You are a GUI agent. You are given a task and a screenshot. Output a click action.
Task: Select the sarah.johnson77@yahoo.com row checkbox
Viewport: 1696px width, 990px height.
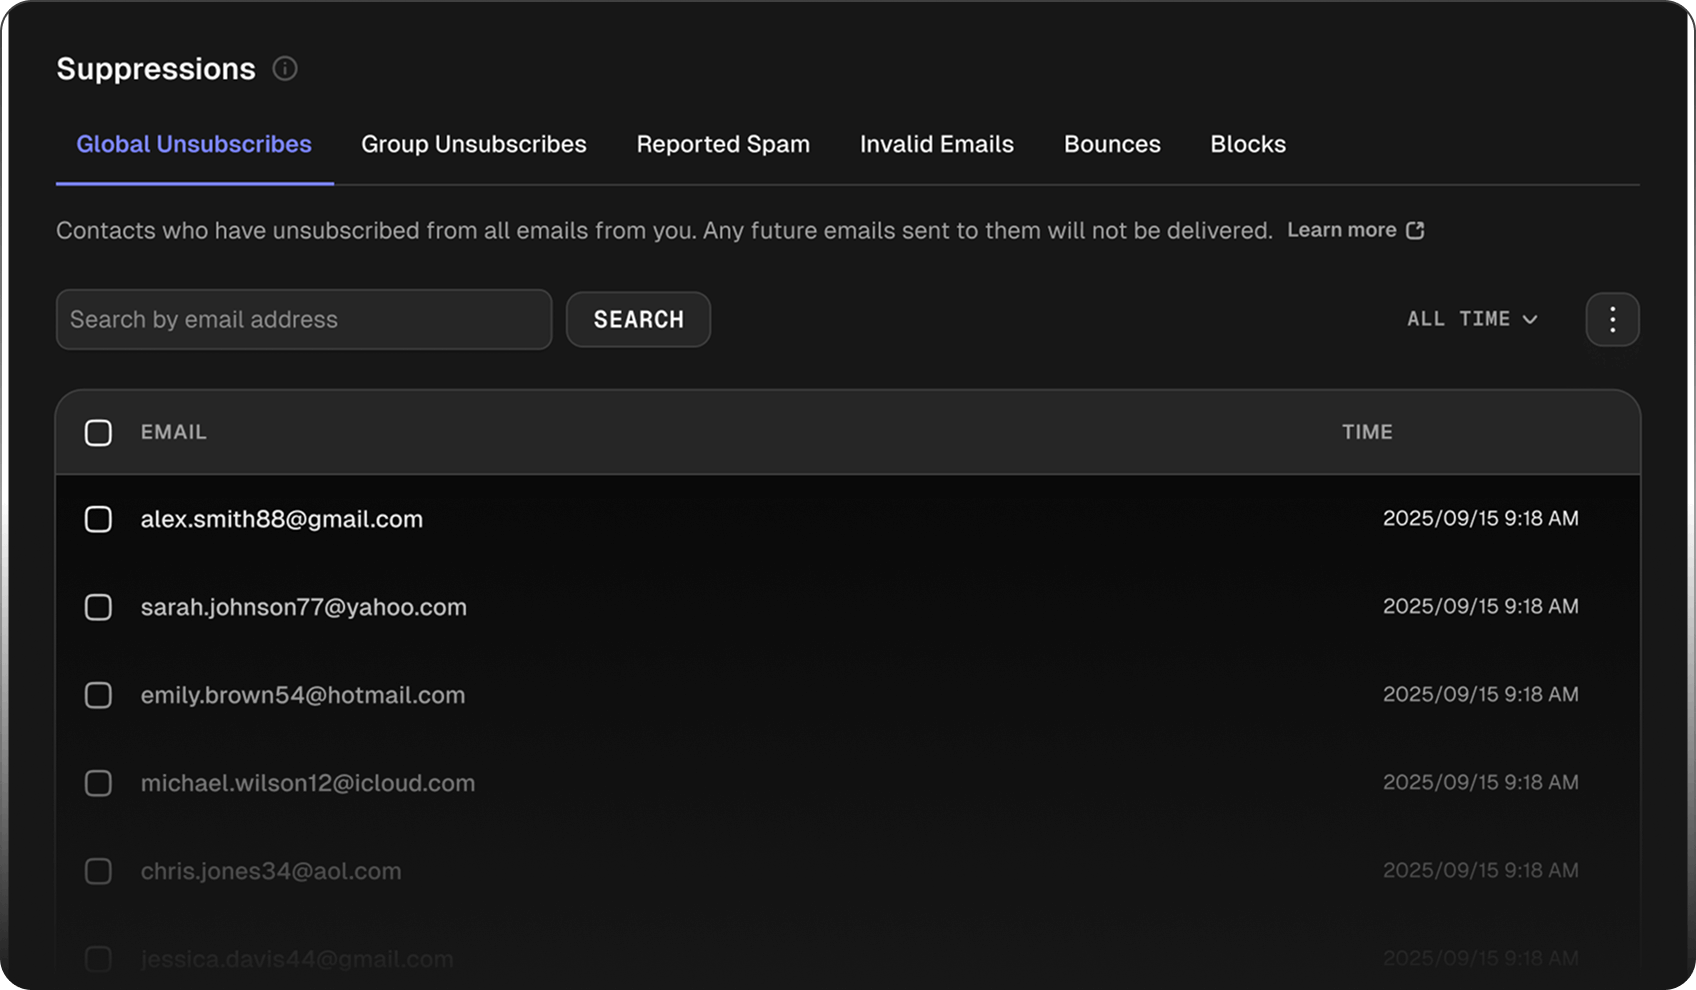(x=98, y=607)
